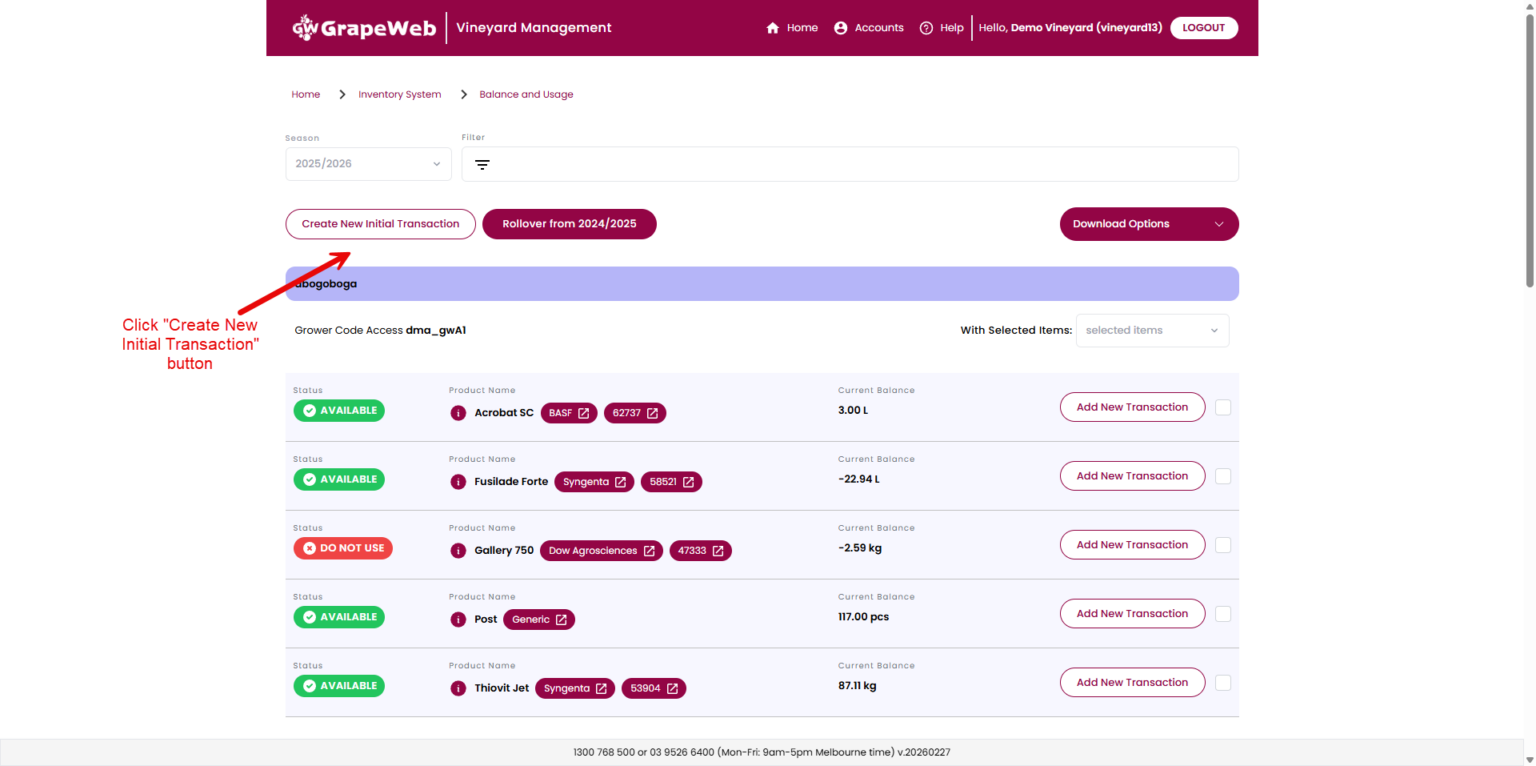
Task: Expand the Download Options dropdown
Action: point(1148,224)
